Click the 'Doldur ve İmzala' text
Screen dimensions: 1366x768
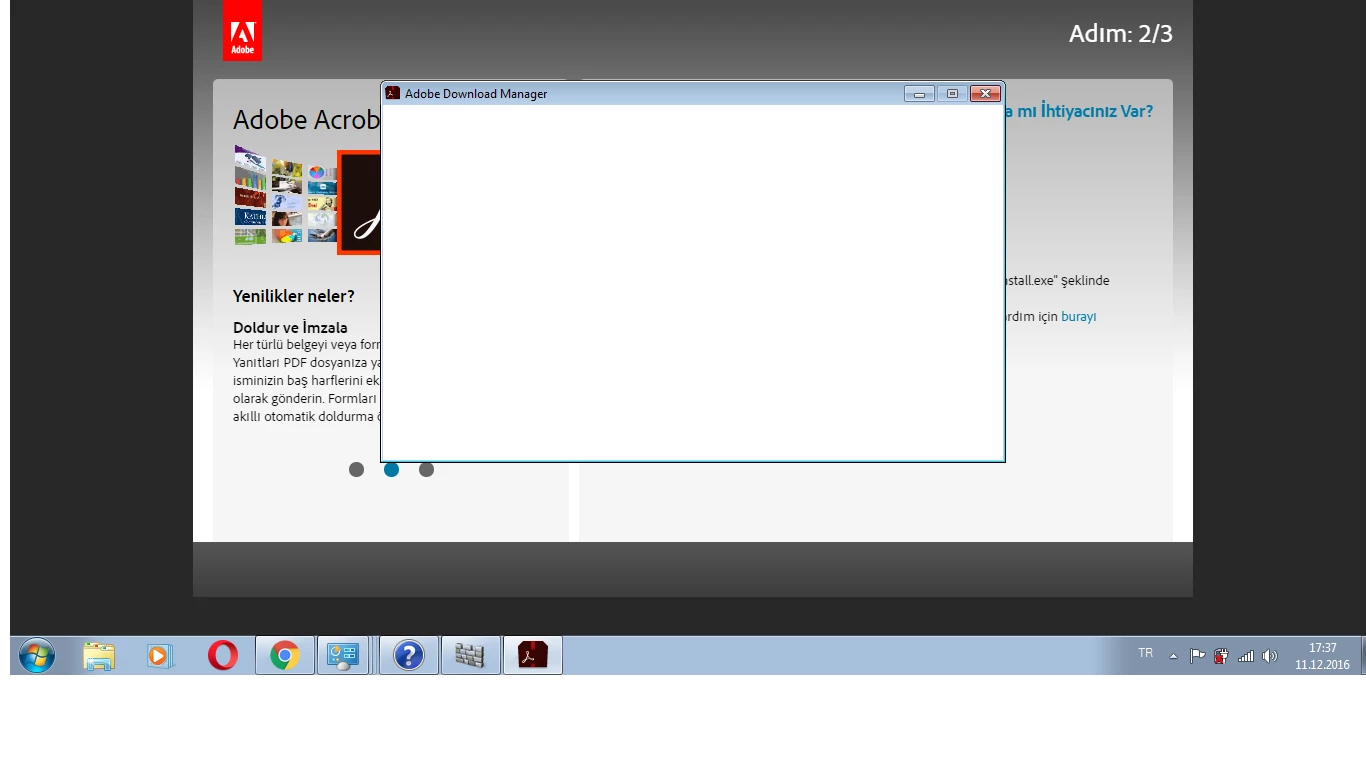pos(291,327)
